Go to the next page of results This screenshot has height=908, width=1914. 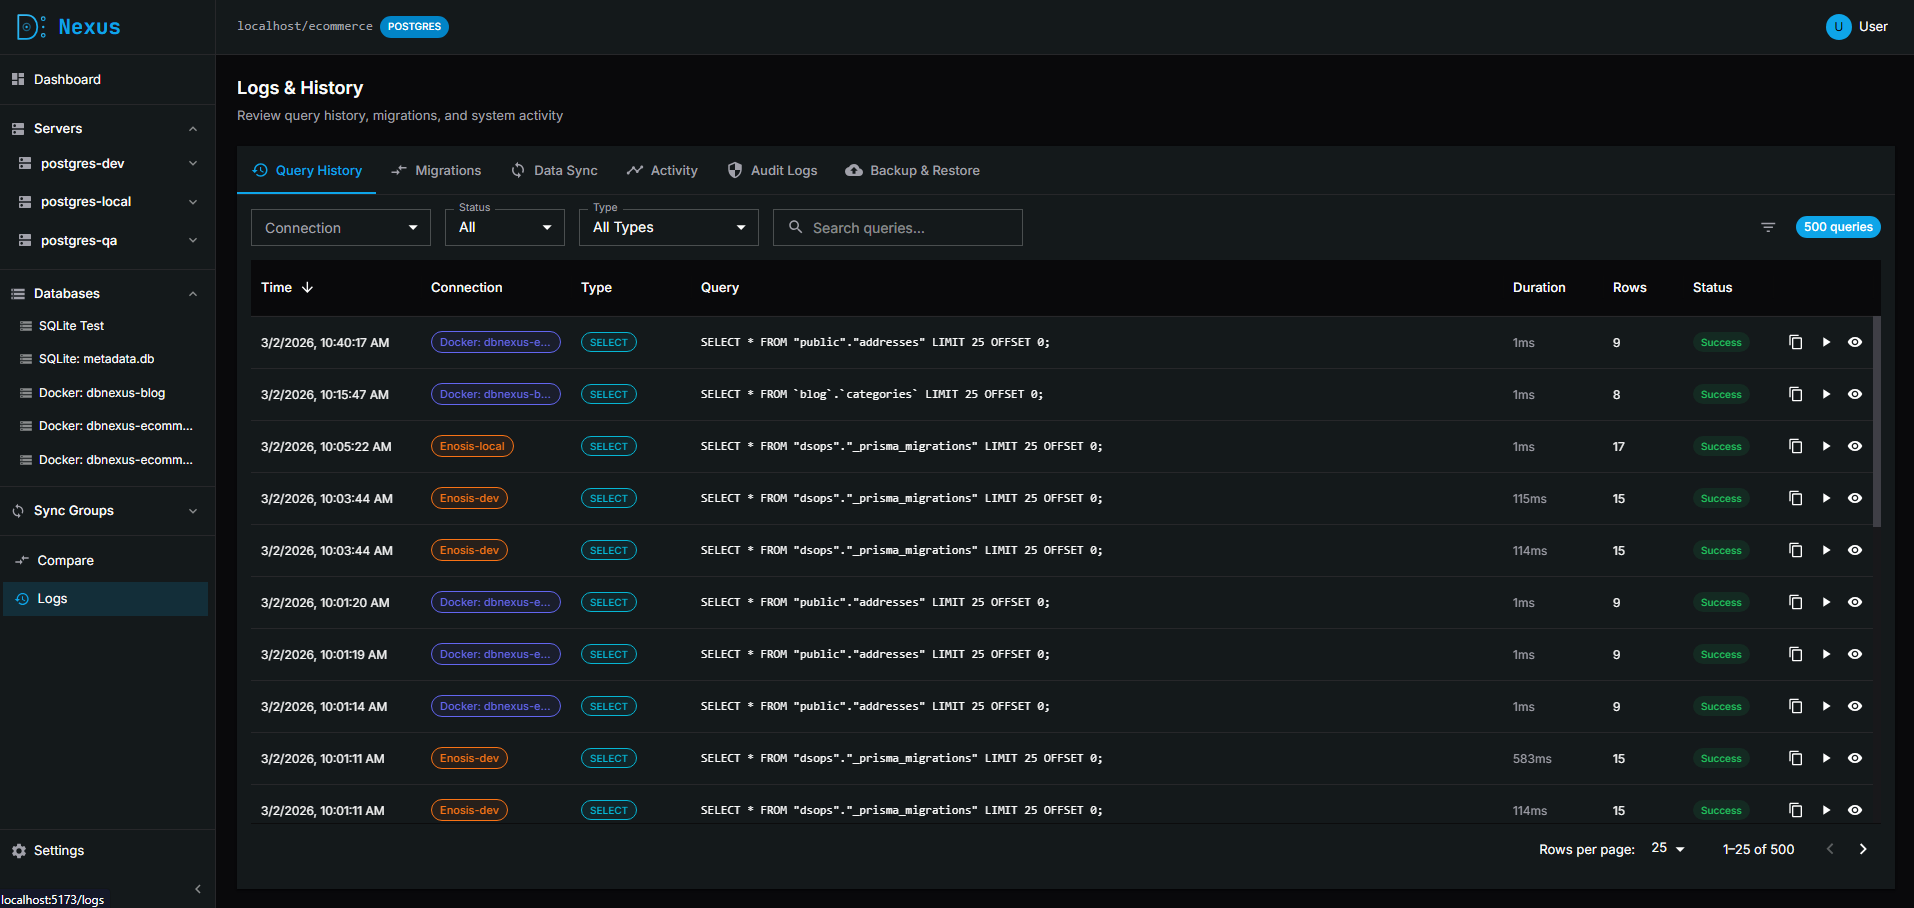coord(1862,849)
